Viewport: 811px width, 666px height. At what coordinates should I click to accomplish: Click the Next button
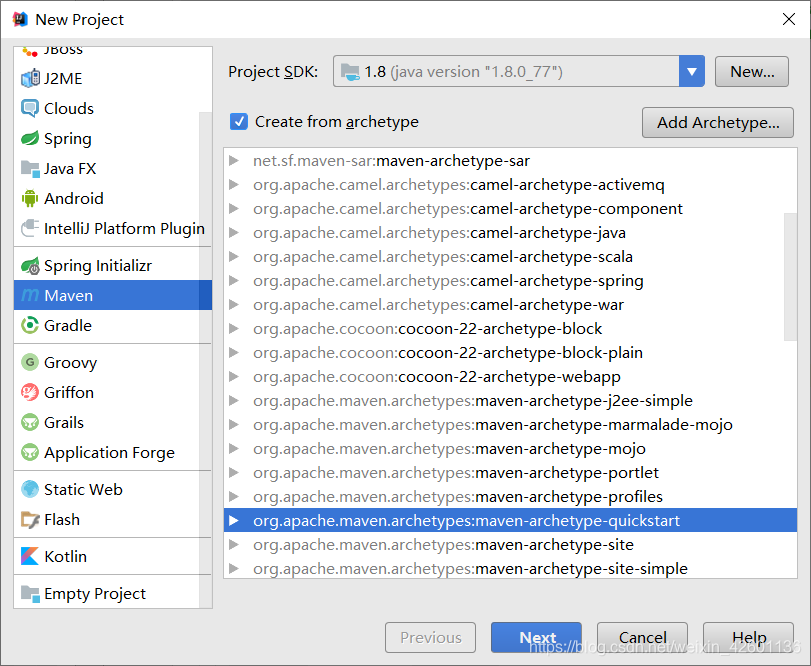tap(537, 638)
